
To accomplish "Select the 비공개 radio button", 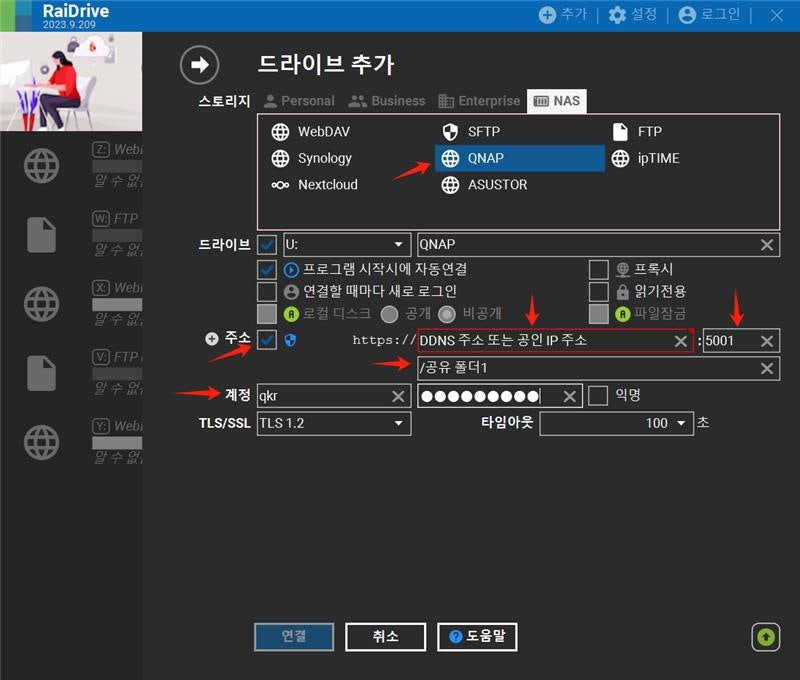I will pyautogui.click(x=447, y=314).
